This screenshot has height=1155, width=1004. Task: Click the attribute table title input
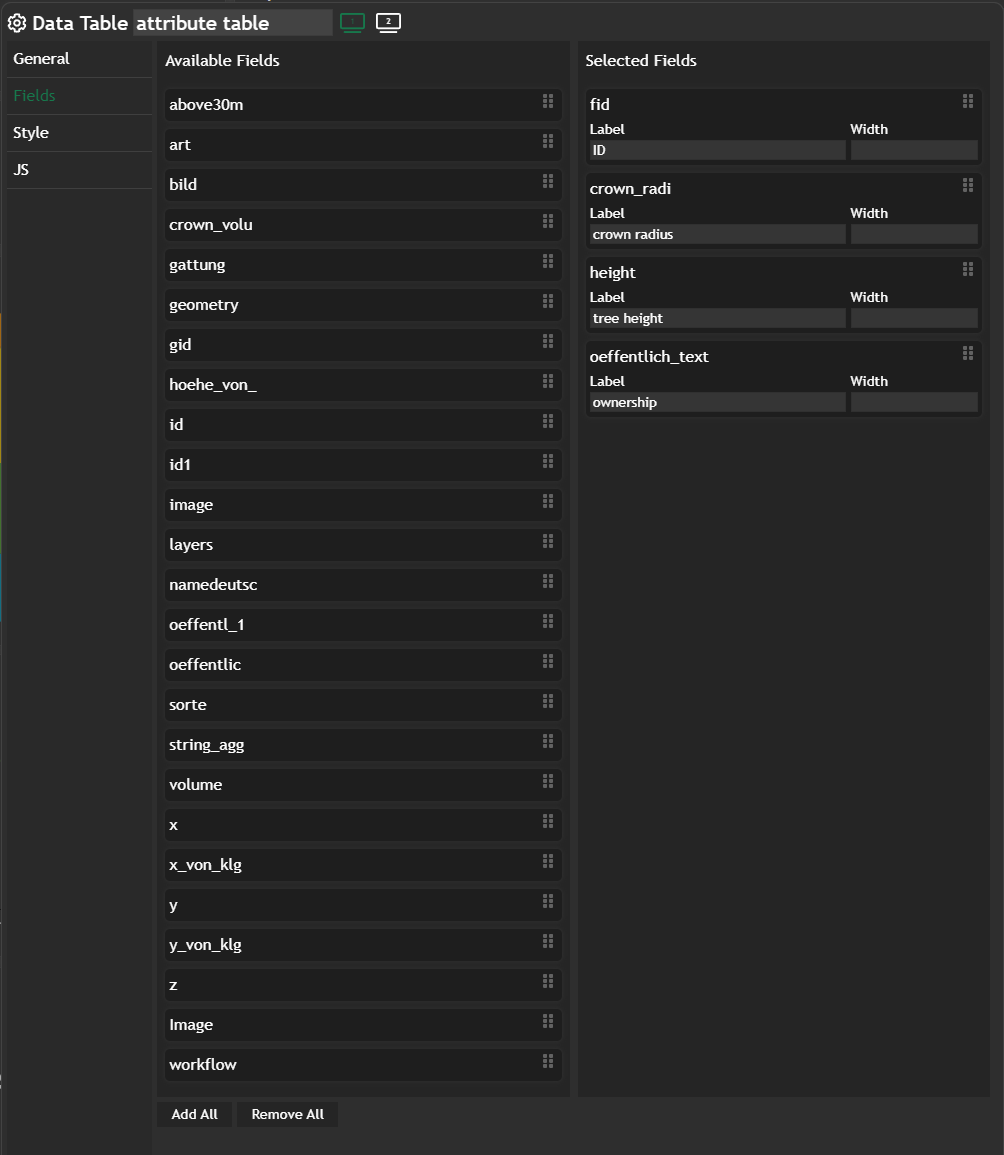232,22
